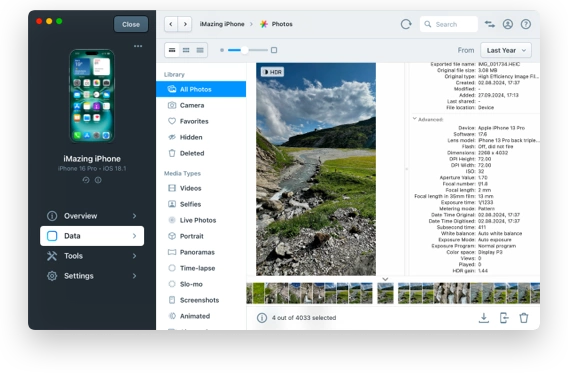The image size is (568, 376).
Task: Click the forward navigation arrow
Action: 185,24
